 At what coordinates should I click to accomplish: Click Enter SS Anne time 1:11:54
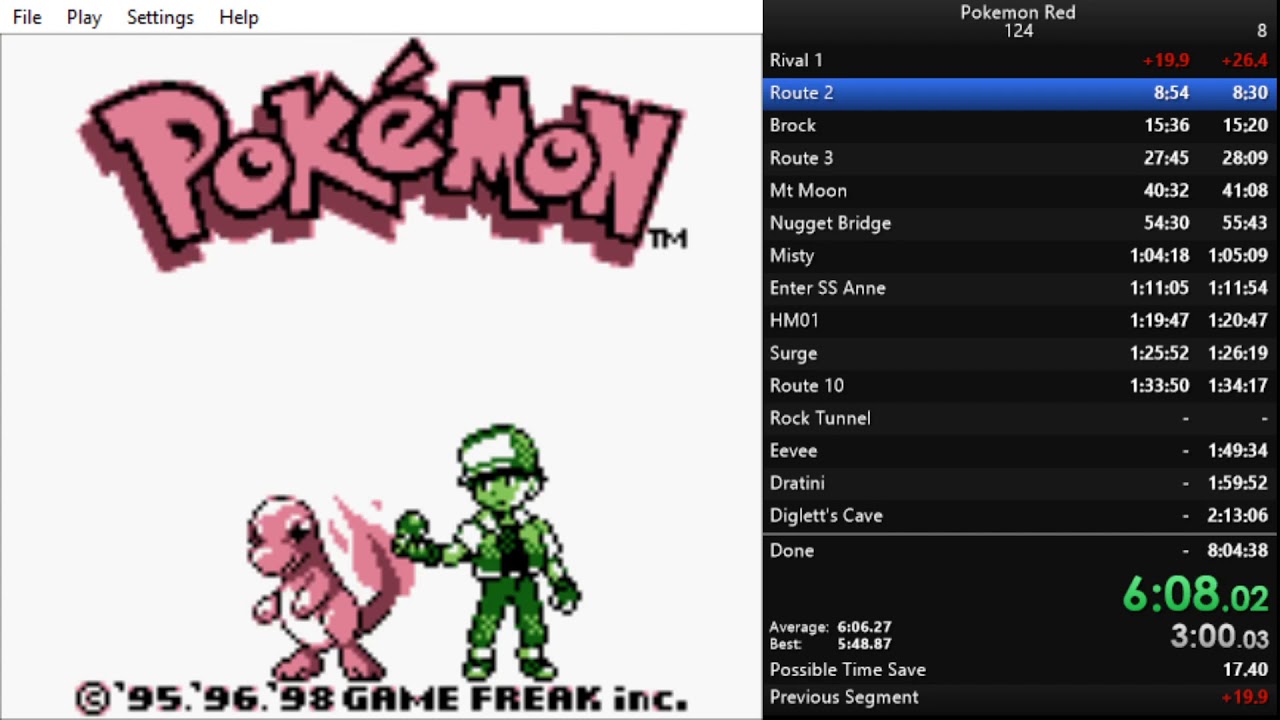coord(1238,288)
